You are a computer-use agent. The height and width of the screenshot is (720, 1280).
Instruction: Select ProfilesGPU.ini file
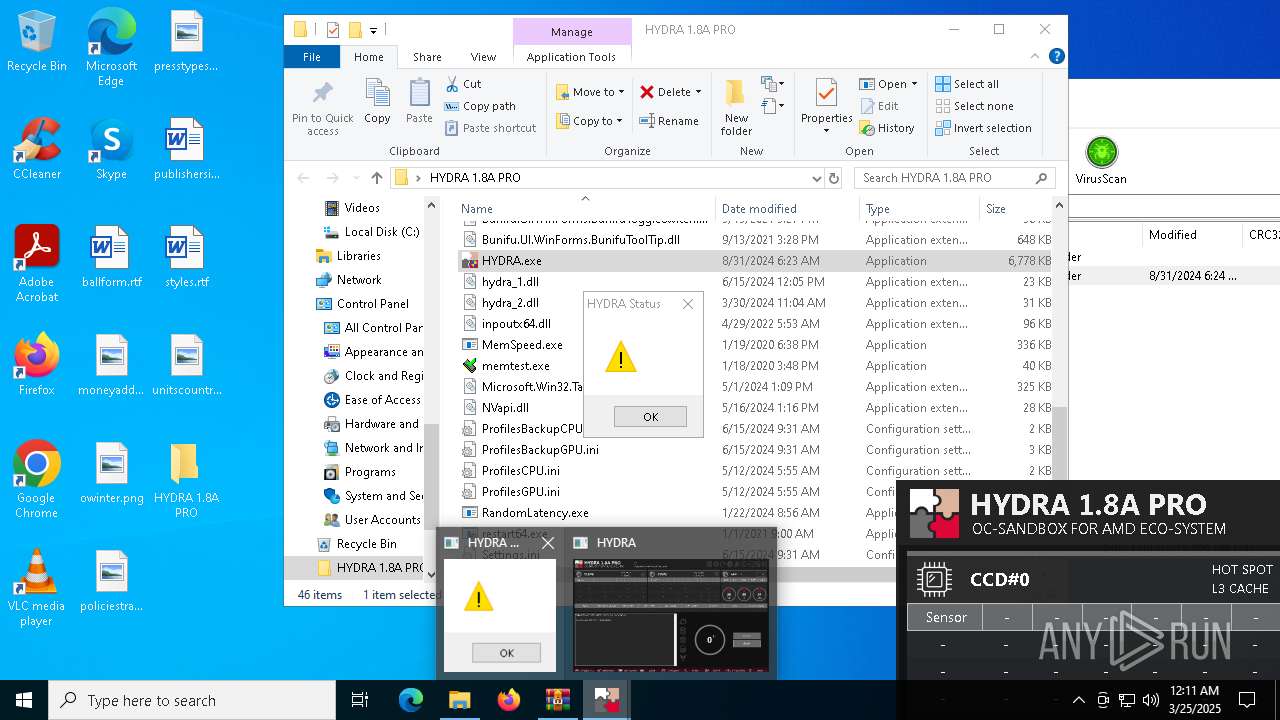pos(520,492)
